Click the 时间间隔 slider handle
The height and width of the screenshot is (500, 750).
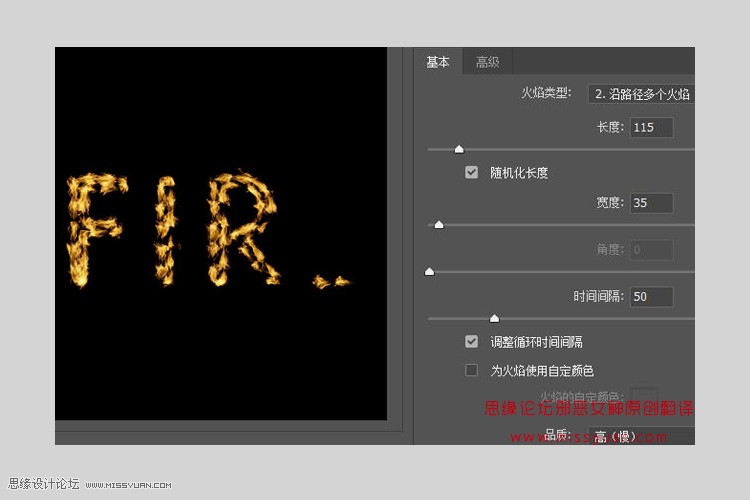pos(495,318)
